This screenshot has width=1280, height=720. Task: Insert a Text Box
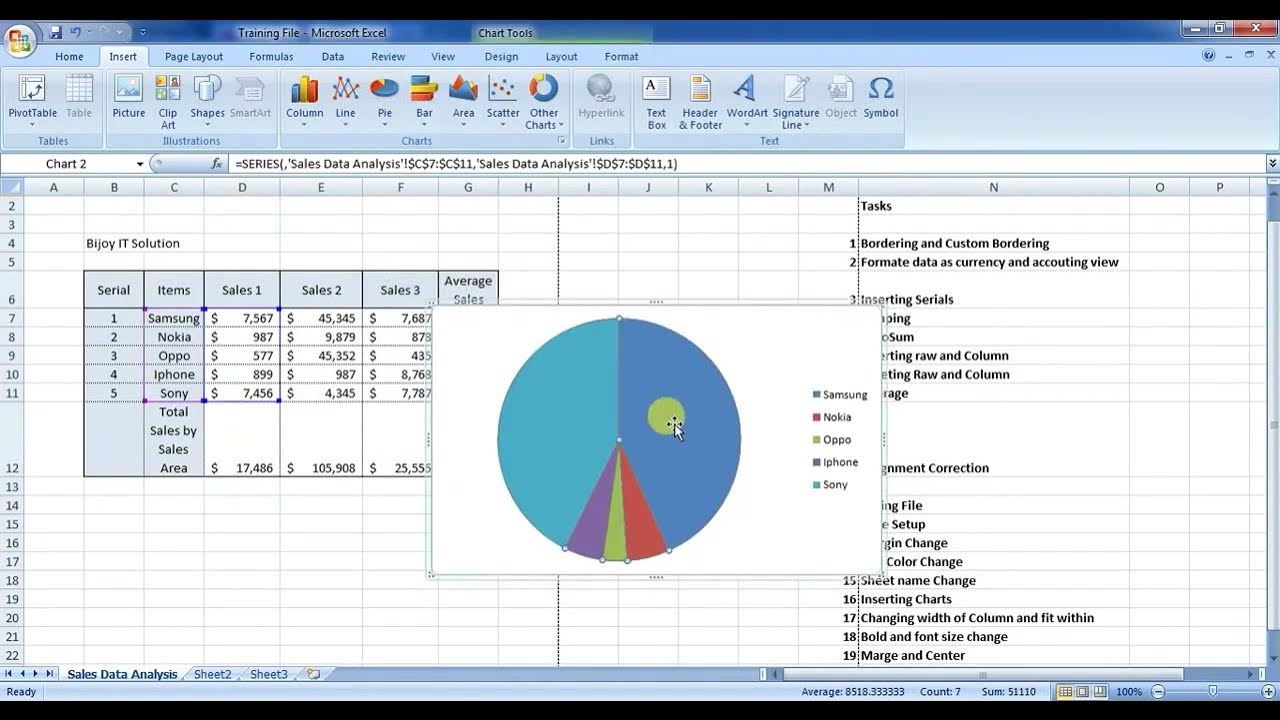click(x=656, y=101)
